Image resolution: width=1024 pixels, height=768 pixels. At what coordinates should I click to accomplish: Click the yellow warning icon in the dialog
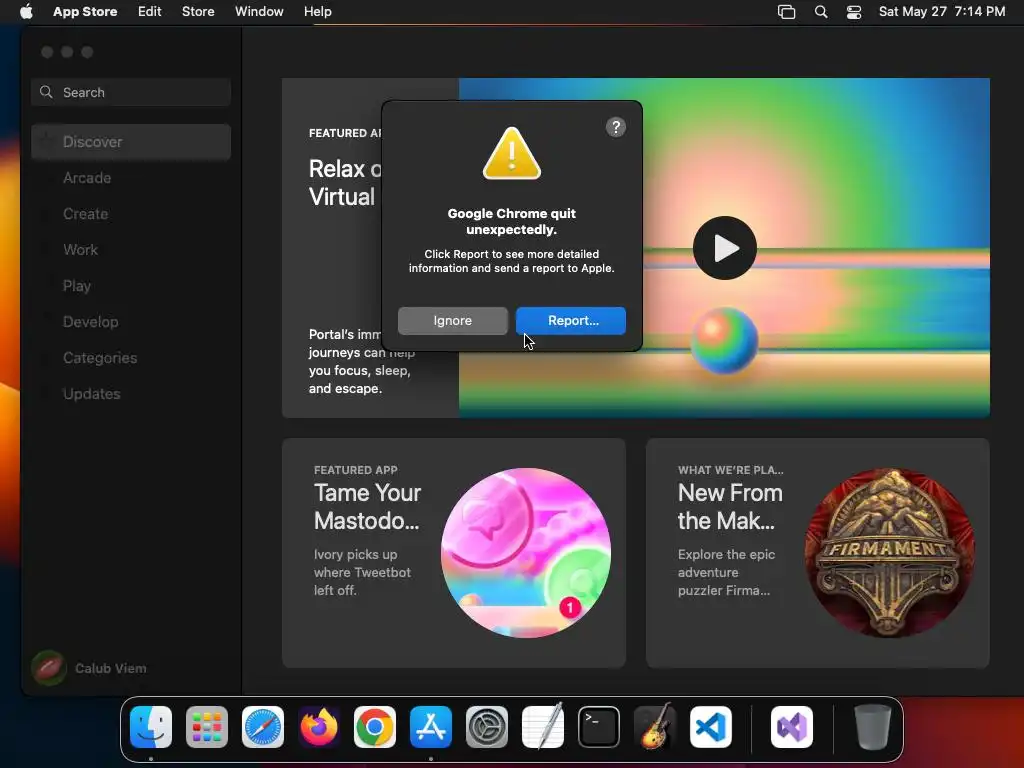[511, 153]
